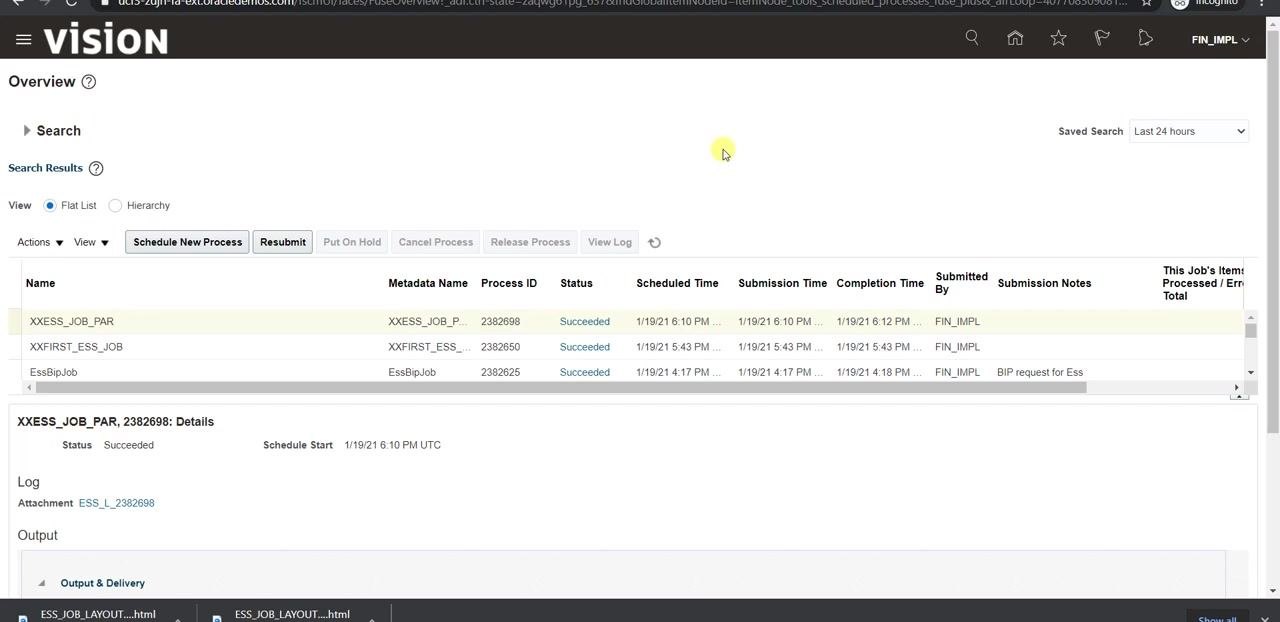Open Succeeded status for process 2382698

(x=585, y=321)
